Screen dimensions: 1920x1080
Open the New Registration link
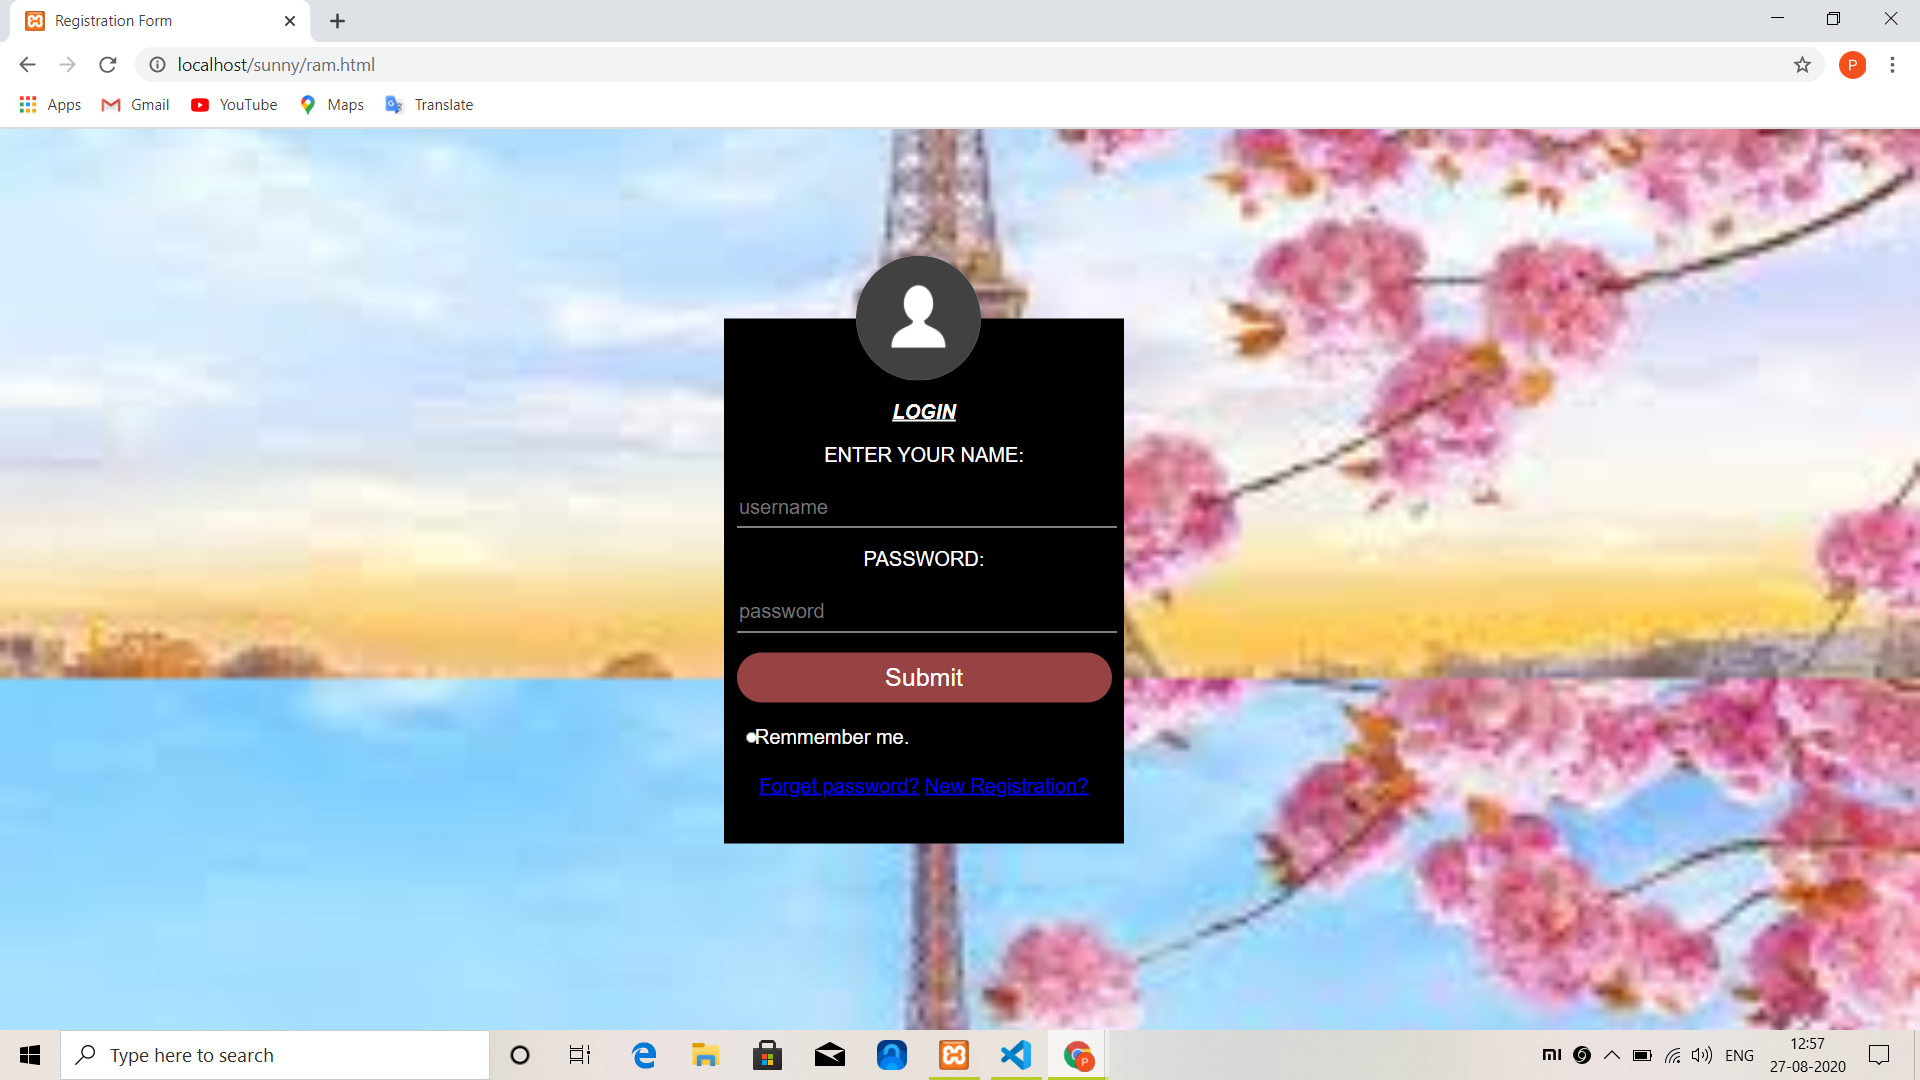[x=1006, y=786]
